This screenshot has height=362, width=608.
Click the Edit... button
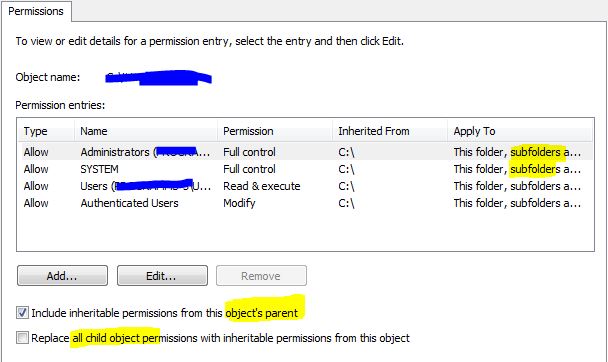point(162,276)
